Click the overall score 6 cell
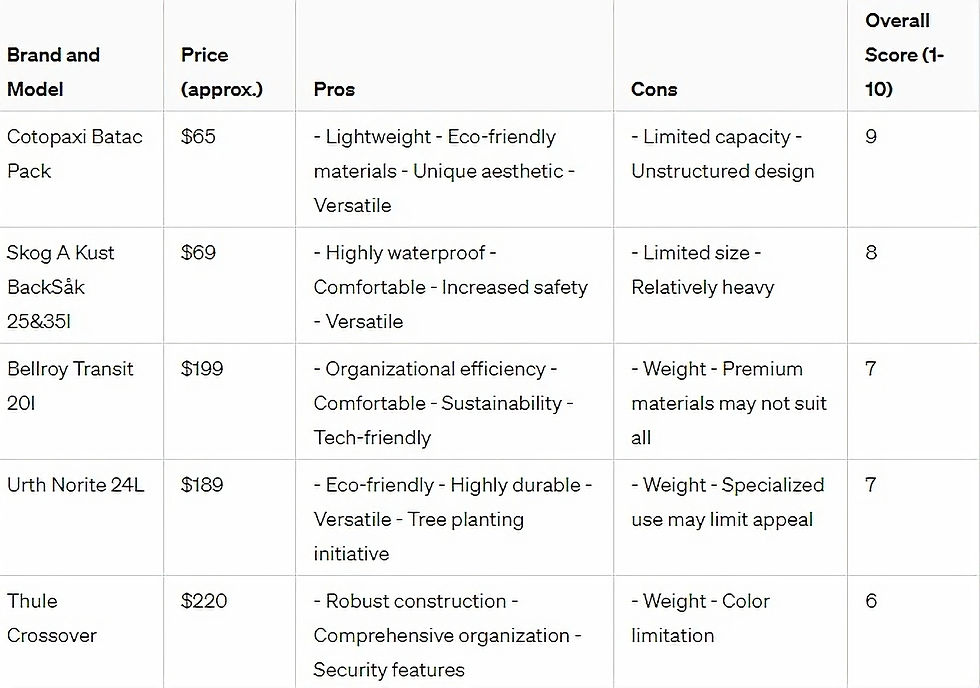Viewport: 980px width, 688px height. click(871, 601)
